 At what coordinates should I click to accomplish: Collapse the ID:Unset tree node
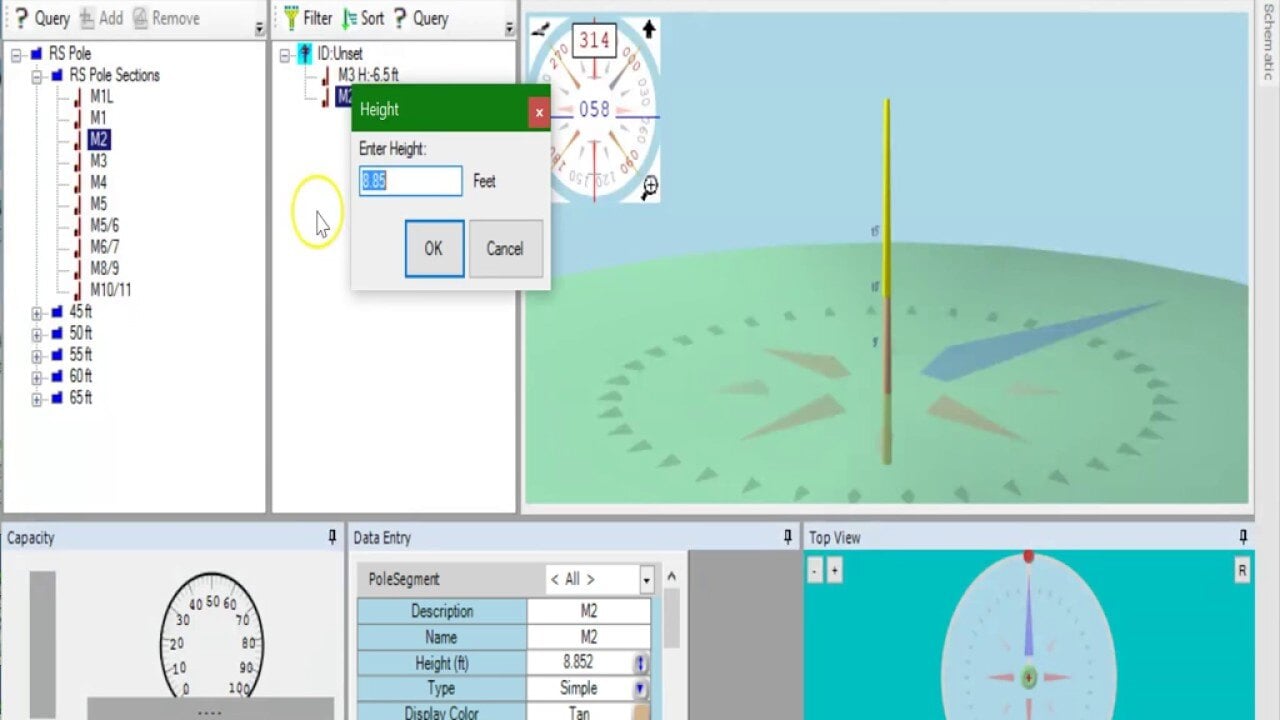(x=286, y=54)
